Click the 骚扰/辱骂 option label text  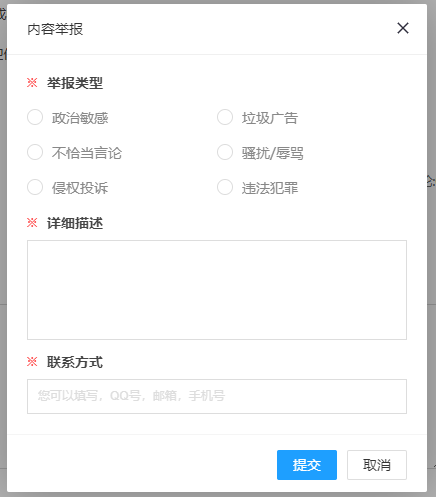click(x=273, y=153)
